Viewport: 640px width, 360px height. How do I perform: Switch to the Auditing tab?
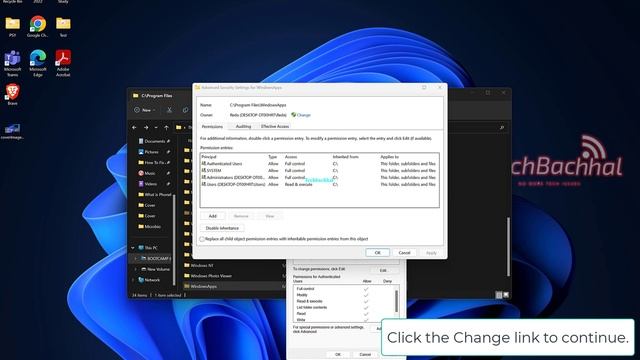point(243,127)
